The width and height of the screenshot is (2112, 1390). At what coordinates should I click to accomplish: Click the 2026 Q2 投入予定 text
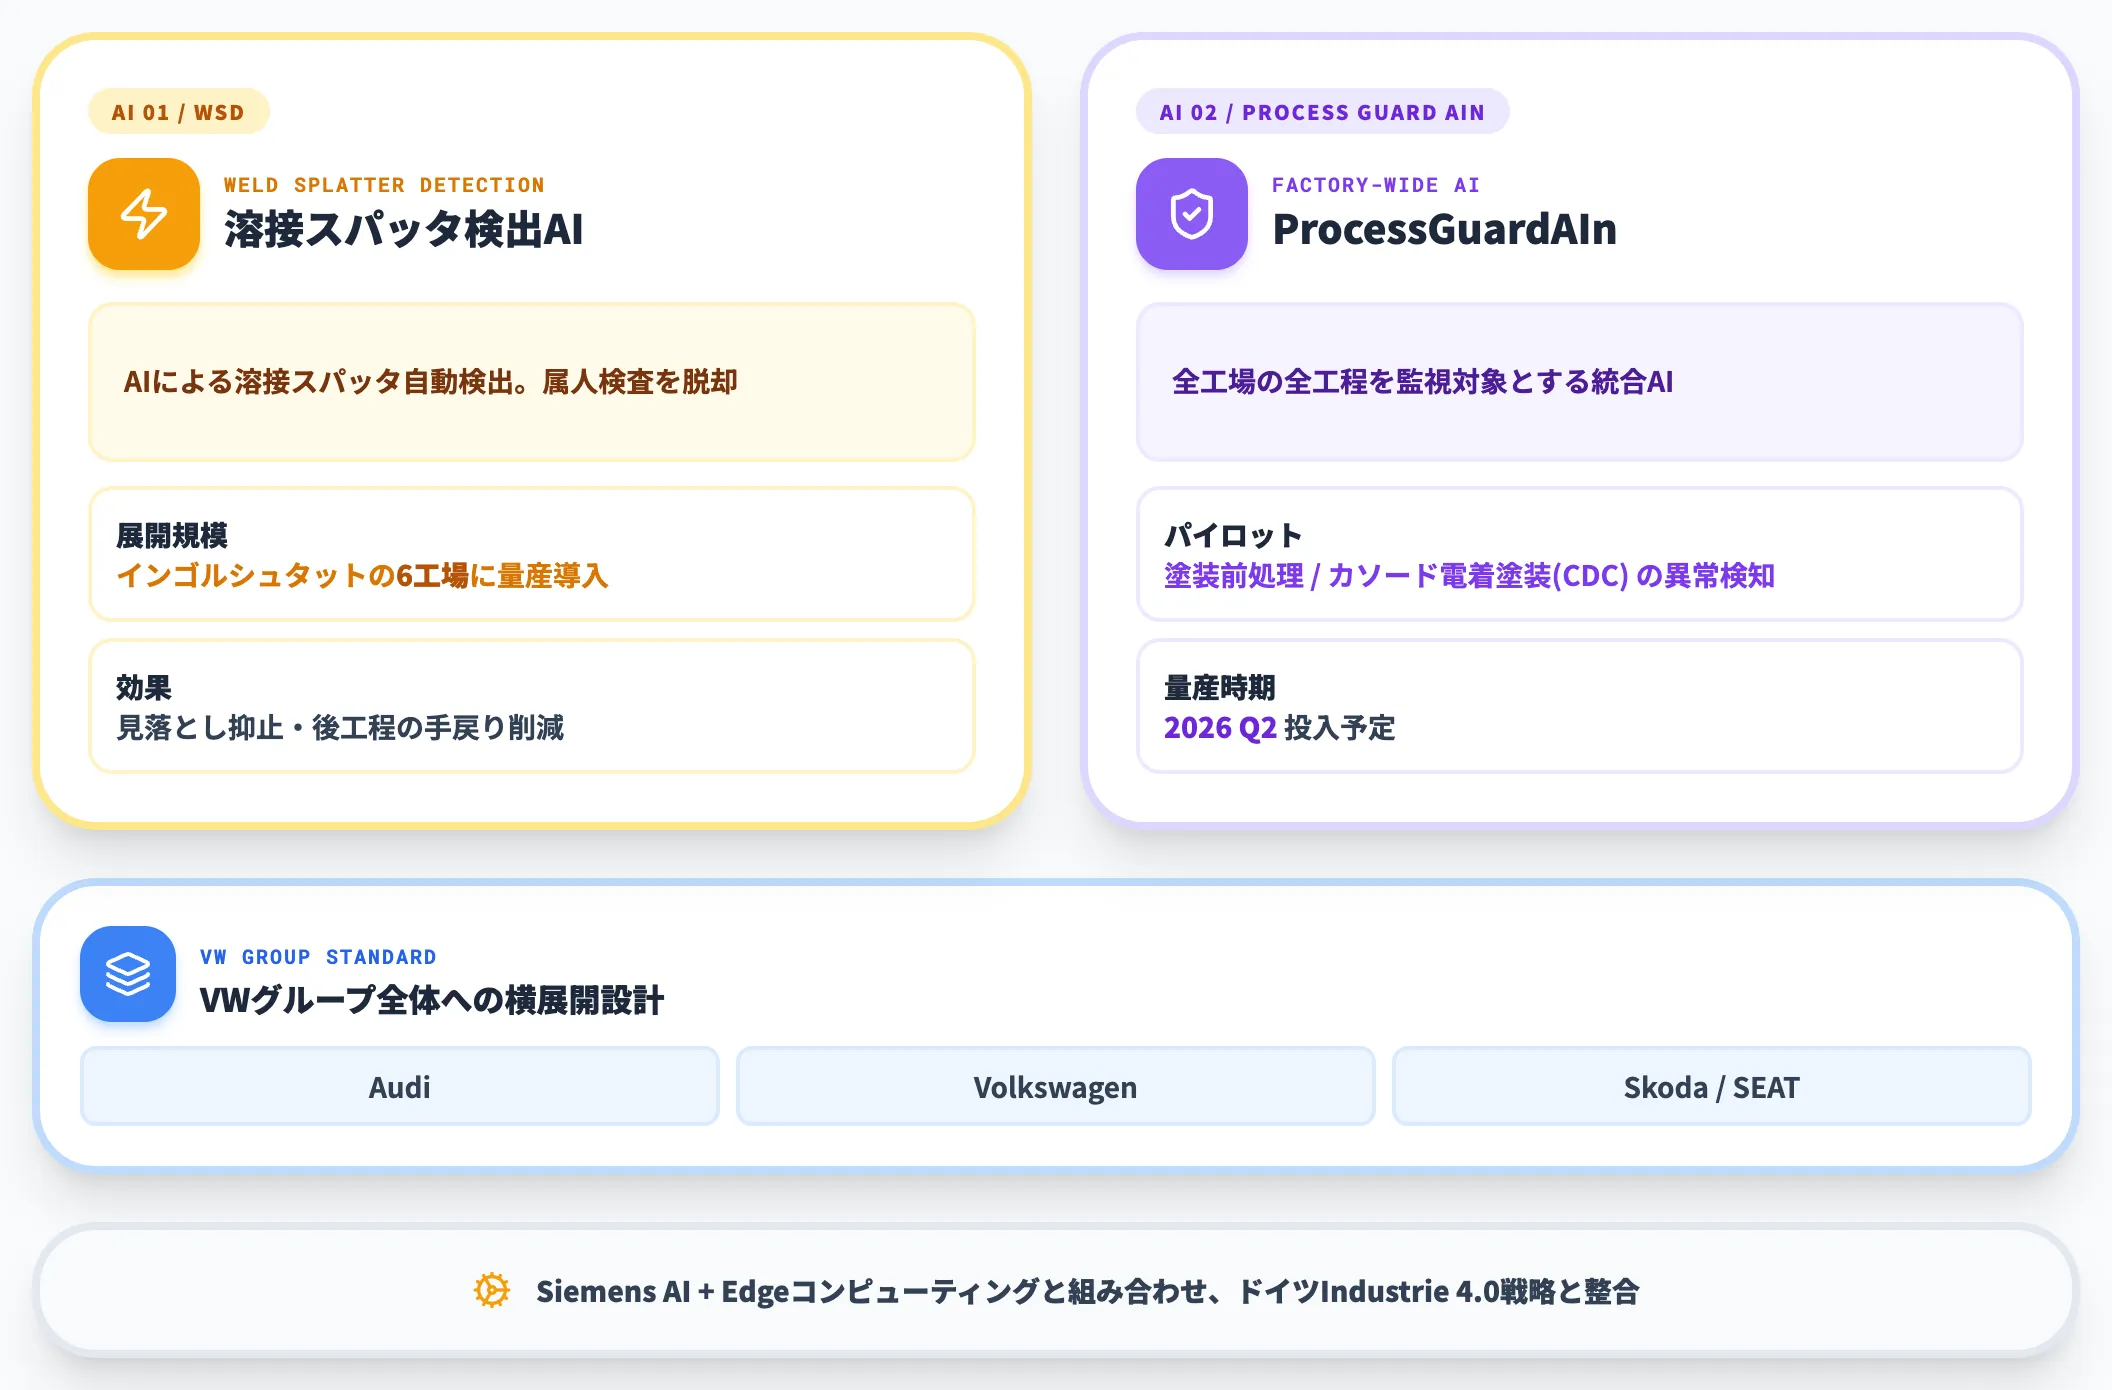coord(1279,728)
